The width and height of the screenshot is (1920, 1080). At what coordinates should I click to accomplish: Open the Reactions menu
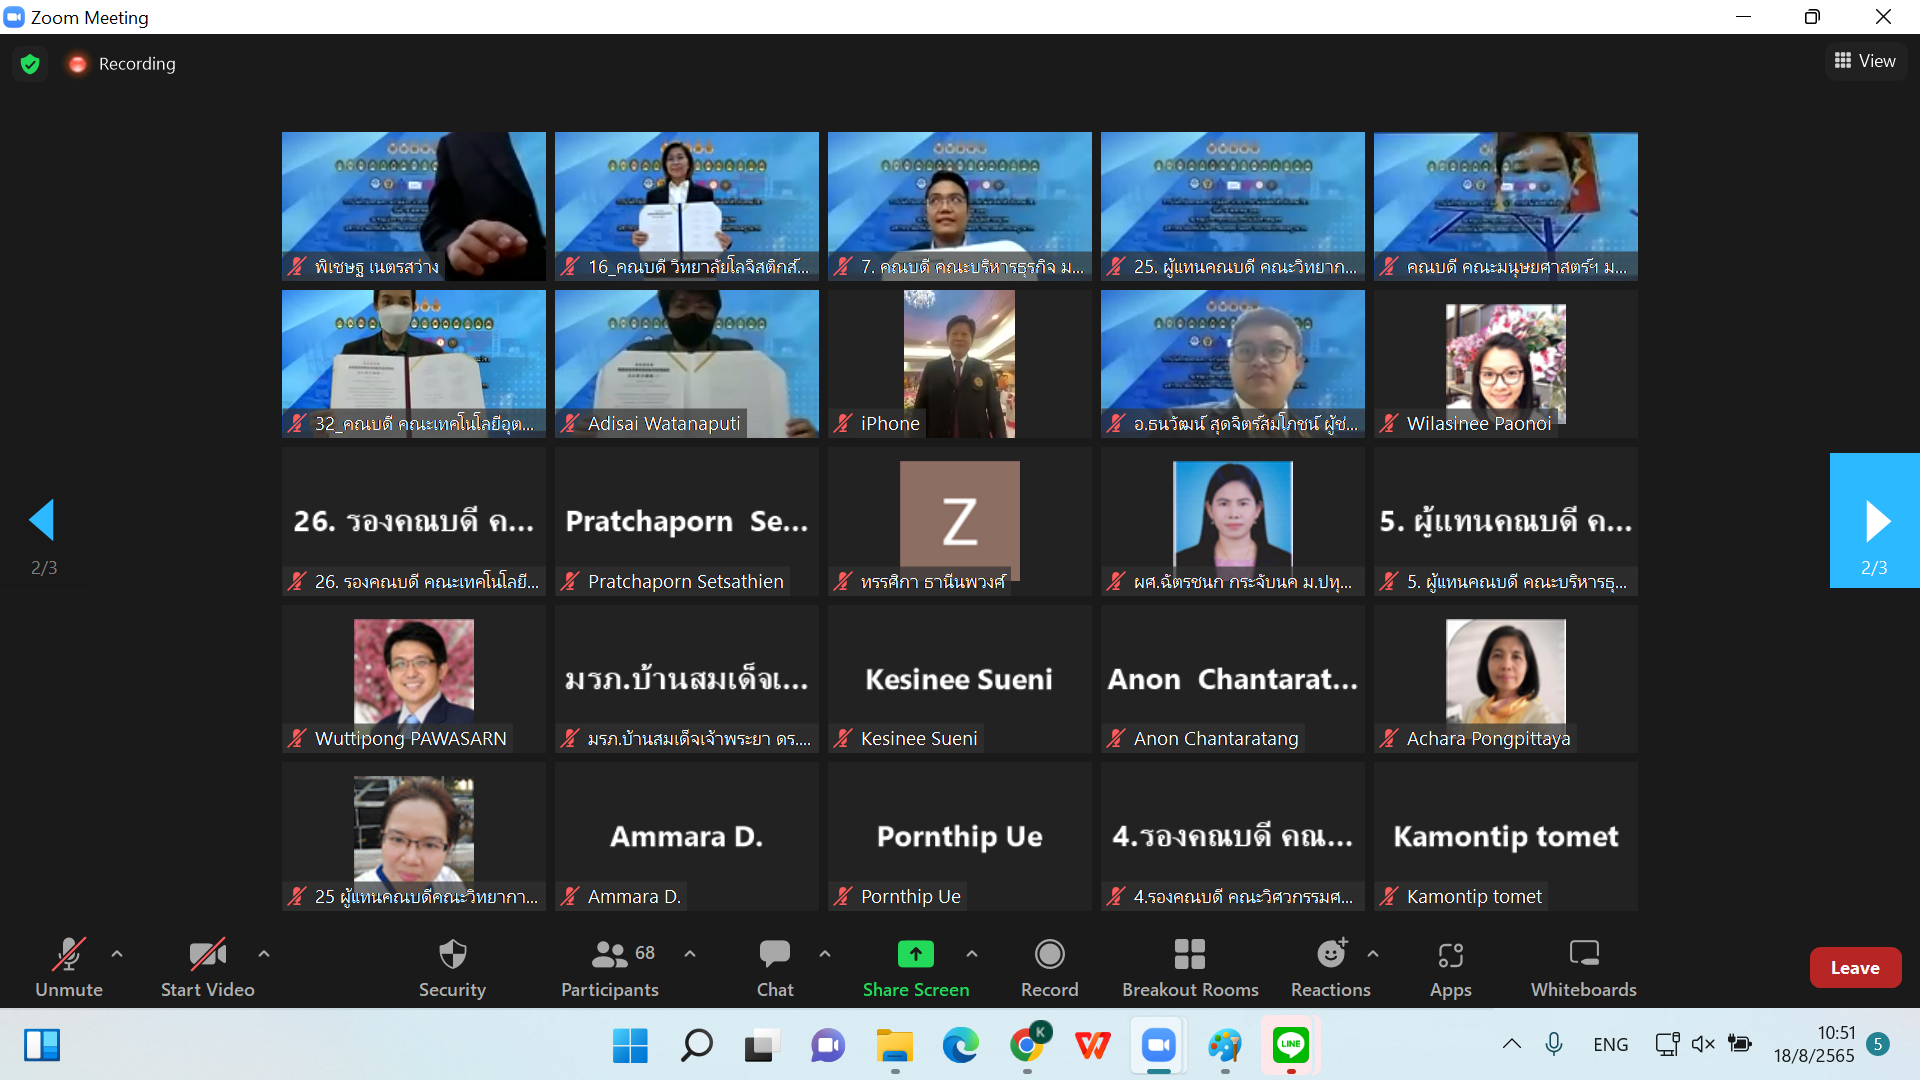(1330, 966)
